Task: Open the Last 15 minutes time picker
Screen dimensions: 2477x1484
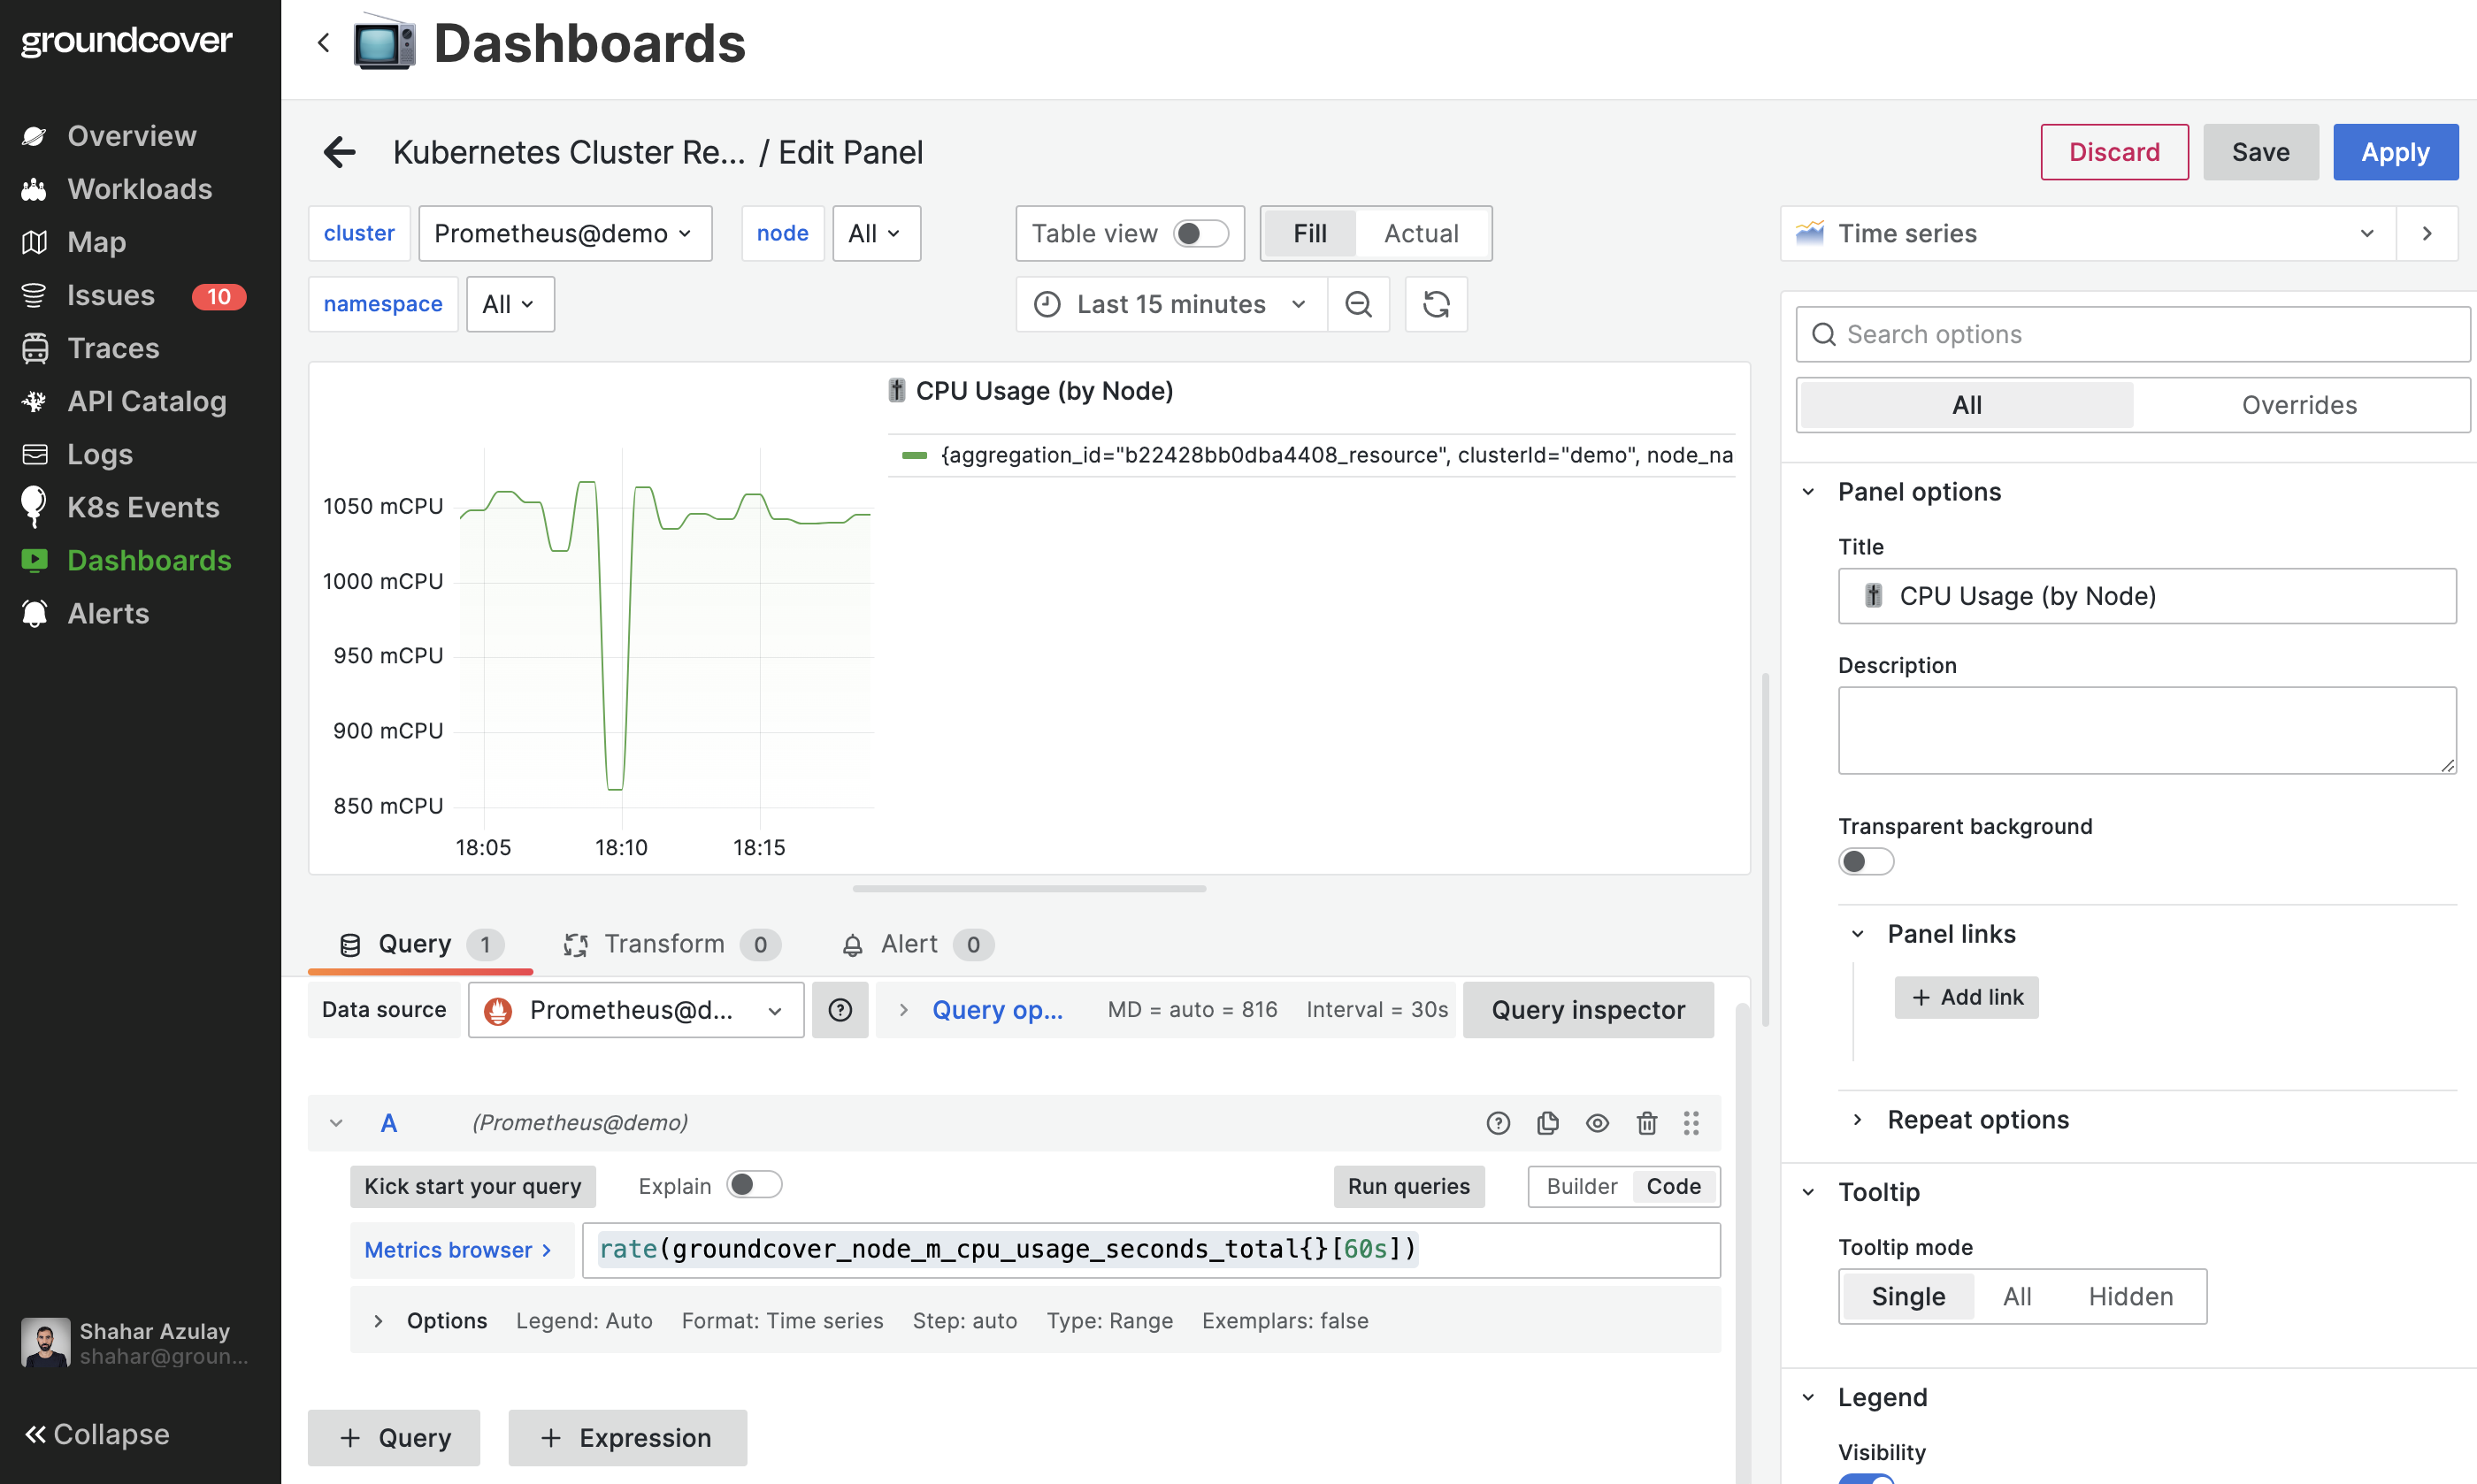Action: pyautogui.click(x=1170, y=304)
